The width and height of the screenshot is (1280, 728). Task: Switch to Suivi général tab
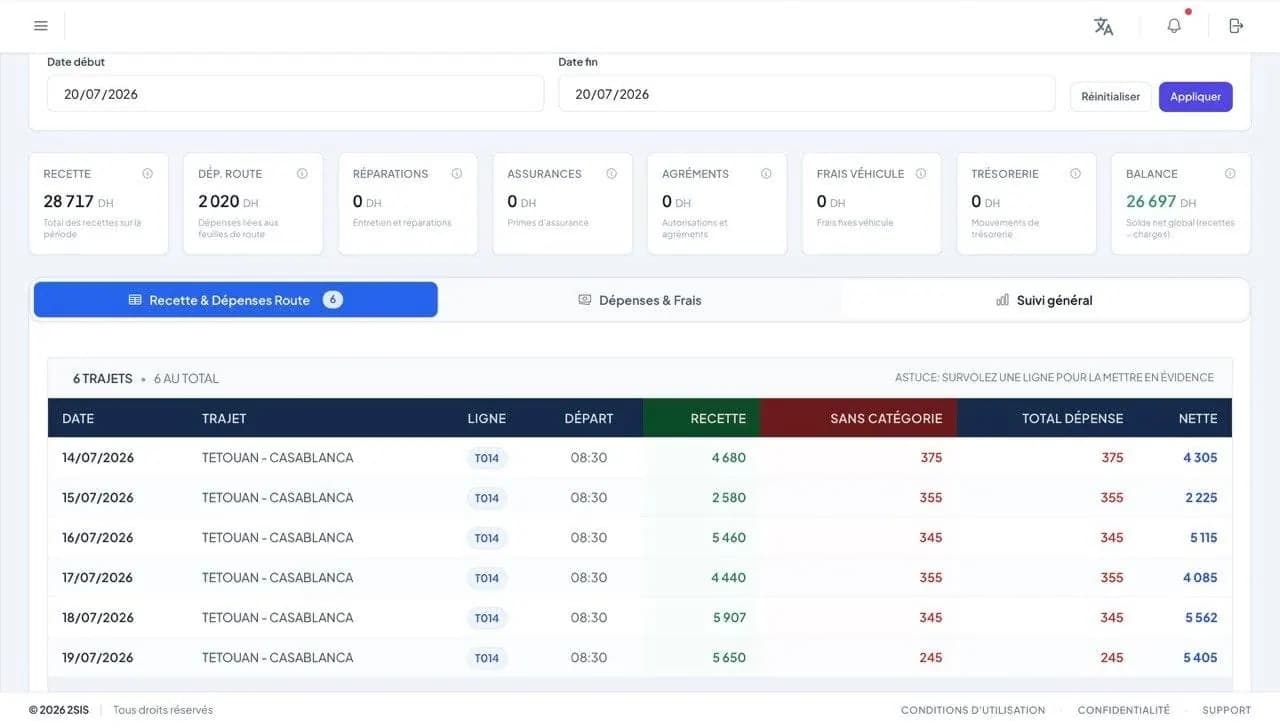point(1044,300)
